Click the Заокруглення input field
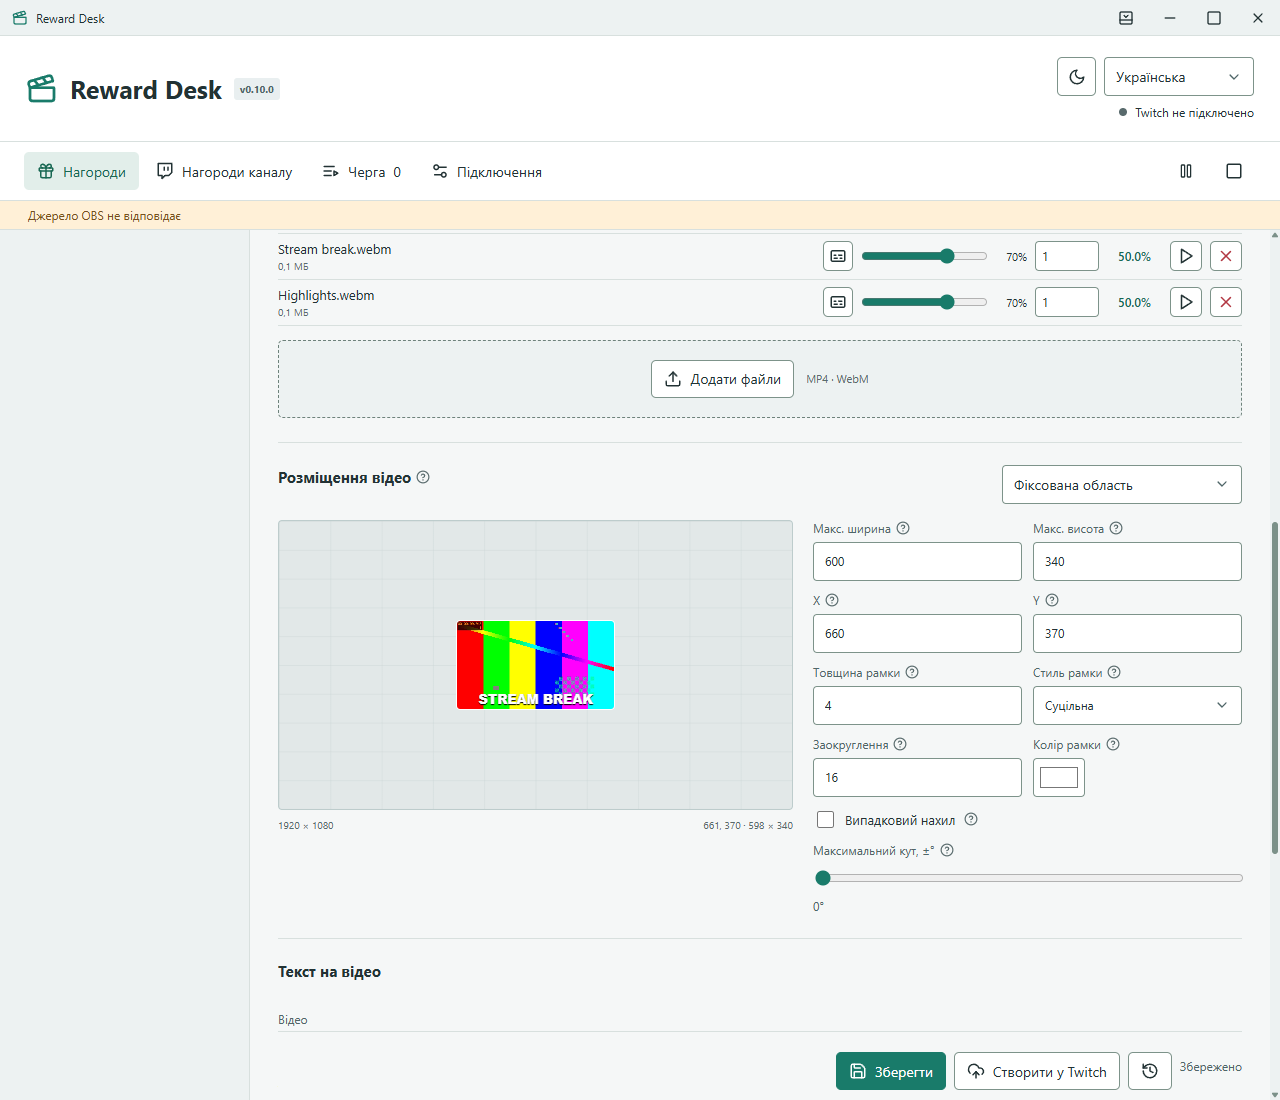This screenshot has height=1100, width=1280. (917, 777)
